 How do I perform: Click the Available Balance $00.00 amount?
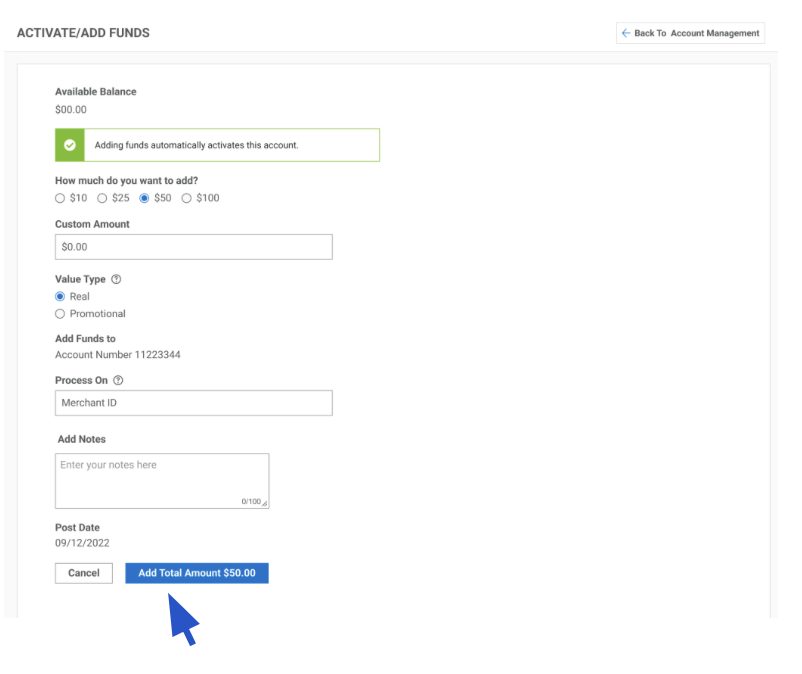tap(71, 110)
